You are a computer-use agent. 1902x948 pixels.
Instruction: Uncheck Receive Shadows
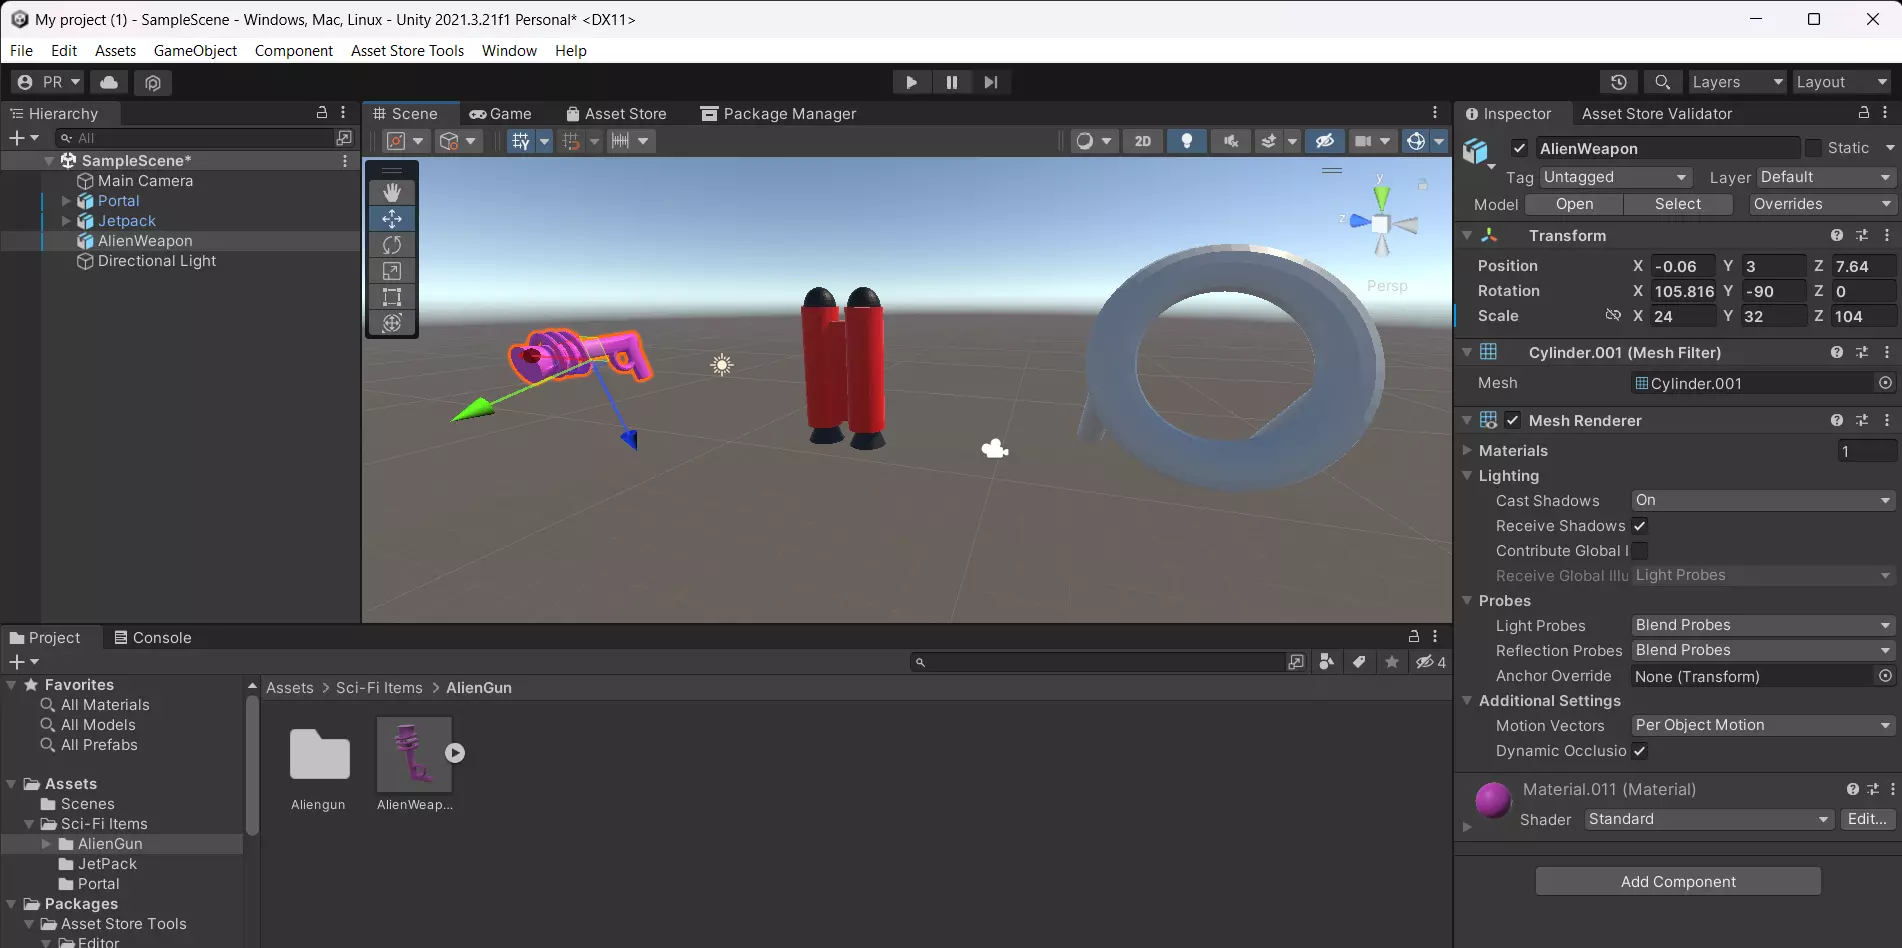click(1640, 525)
